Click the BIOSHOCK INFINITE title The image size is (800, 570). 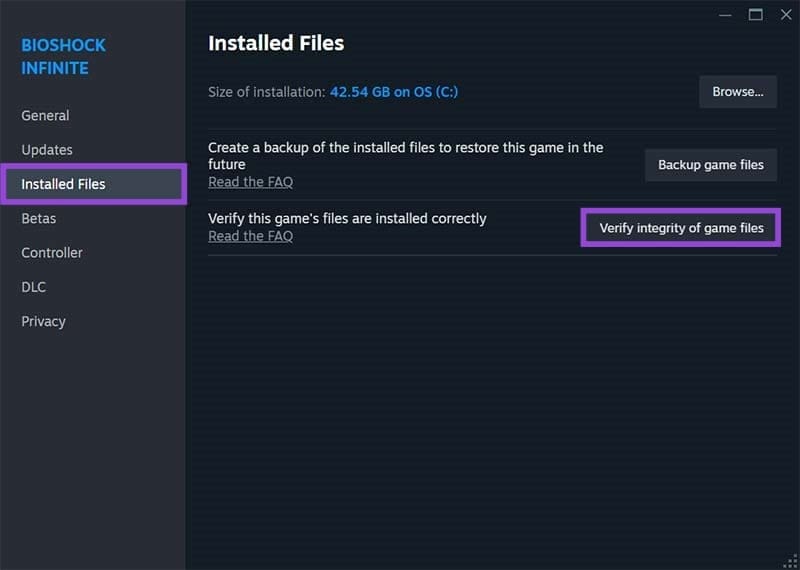(63, 57)
